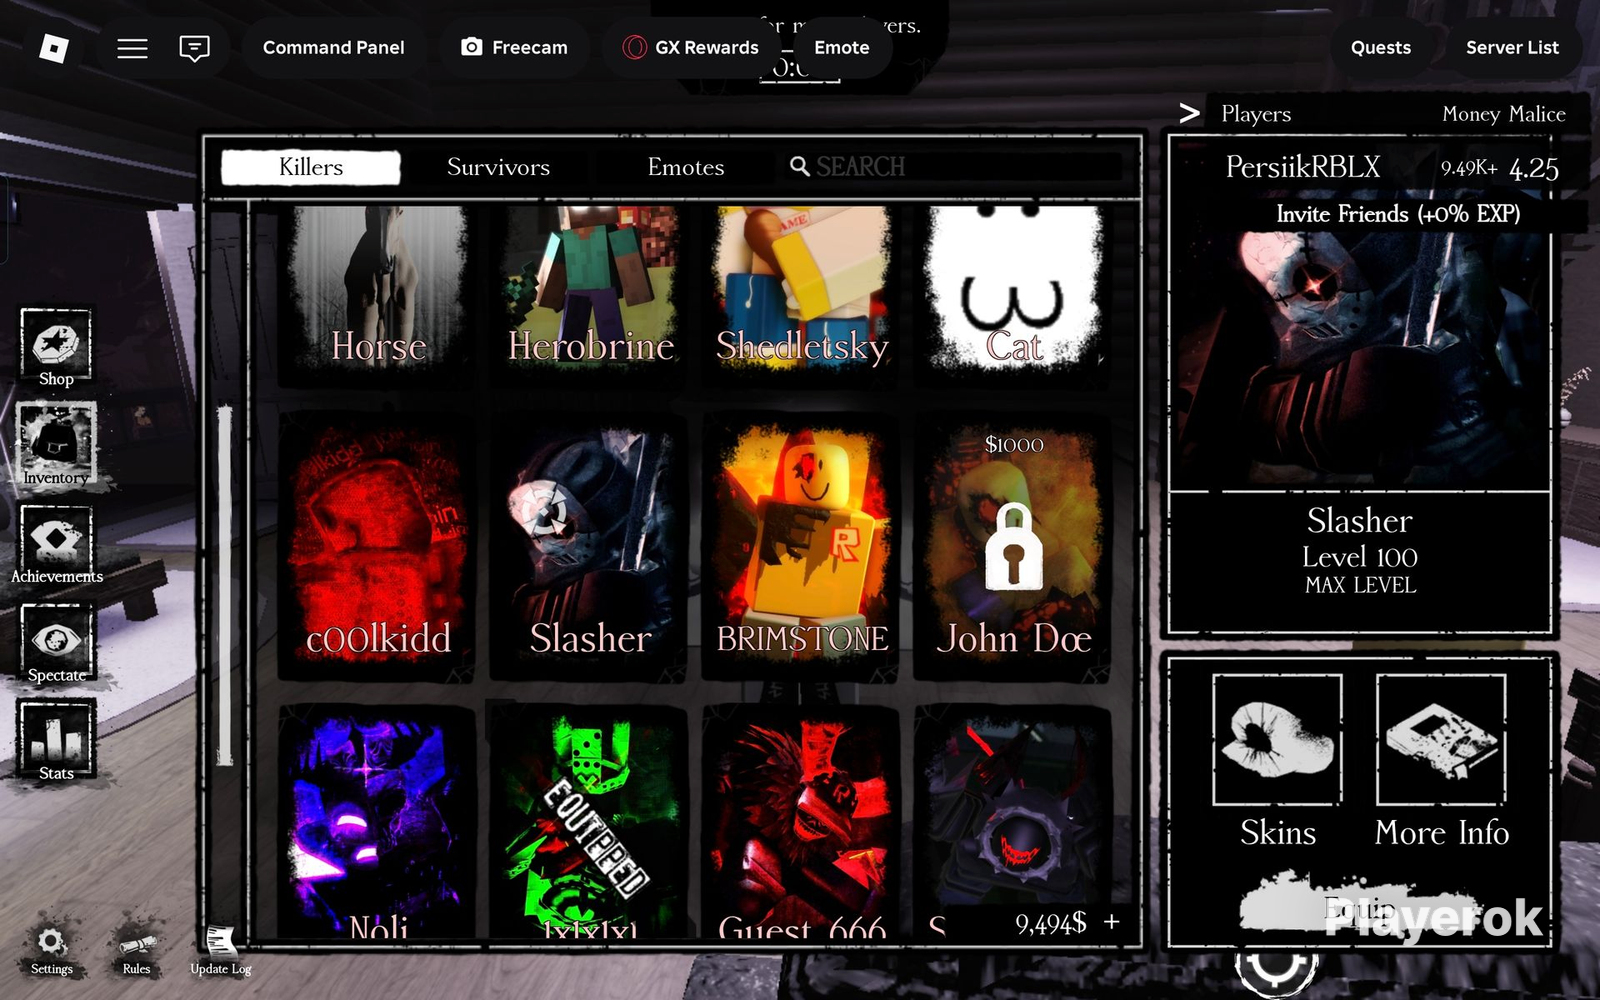Click the search magnifier icon
1600x1000 pixels.
[800, 166]
